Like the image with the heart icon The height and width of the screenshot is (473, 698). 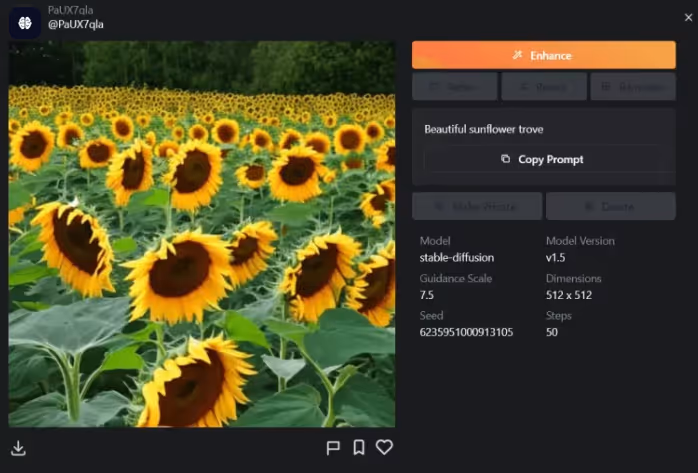point(384,447)
